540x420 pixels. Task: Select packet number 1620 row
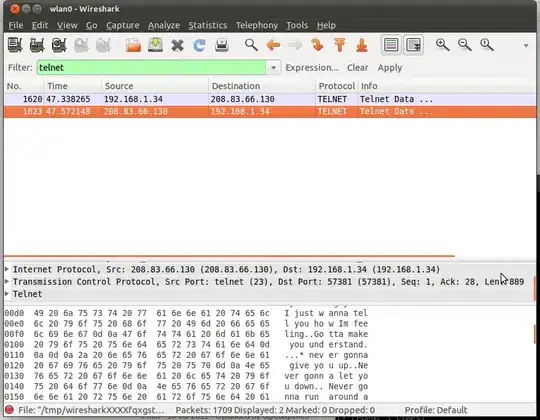(270, 99)
